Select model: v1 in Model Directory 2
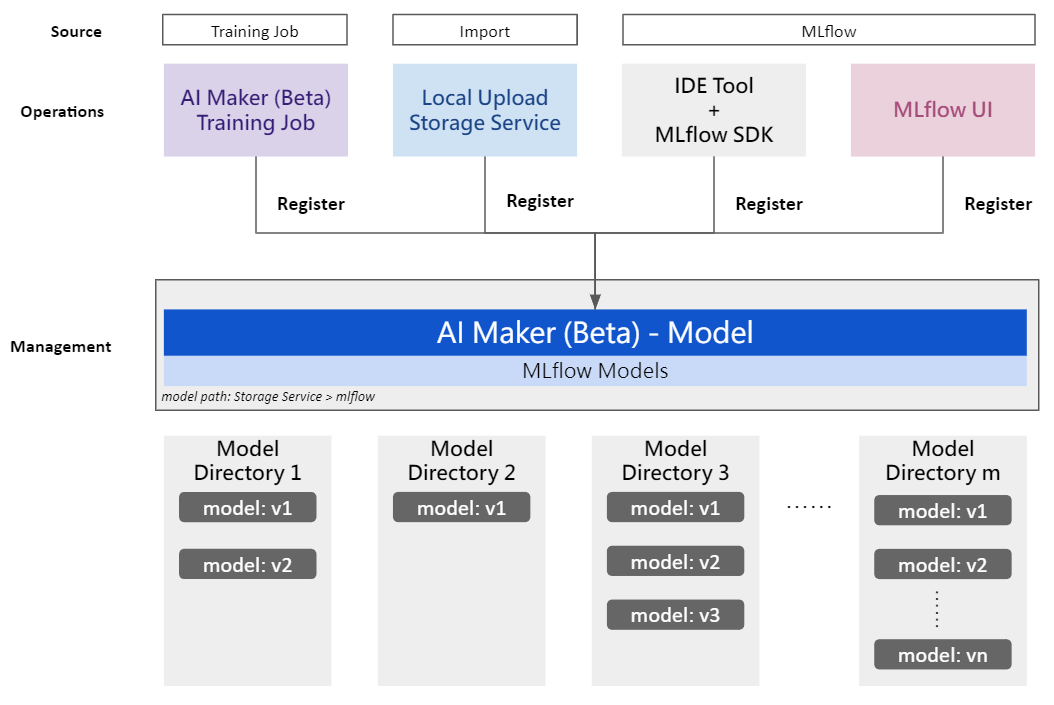1054x705 pixels. pos(462,507)
